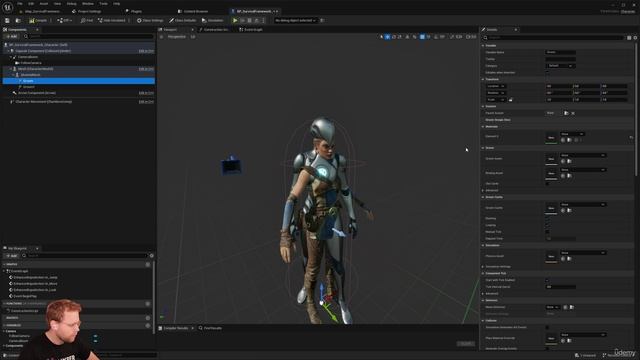Click the lock scale ratio icon
This screenshot has width=640, height=360.
tap(511, 100)
